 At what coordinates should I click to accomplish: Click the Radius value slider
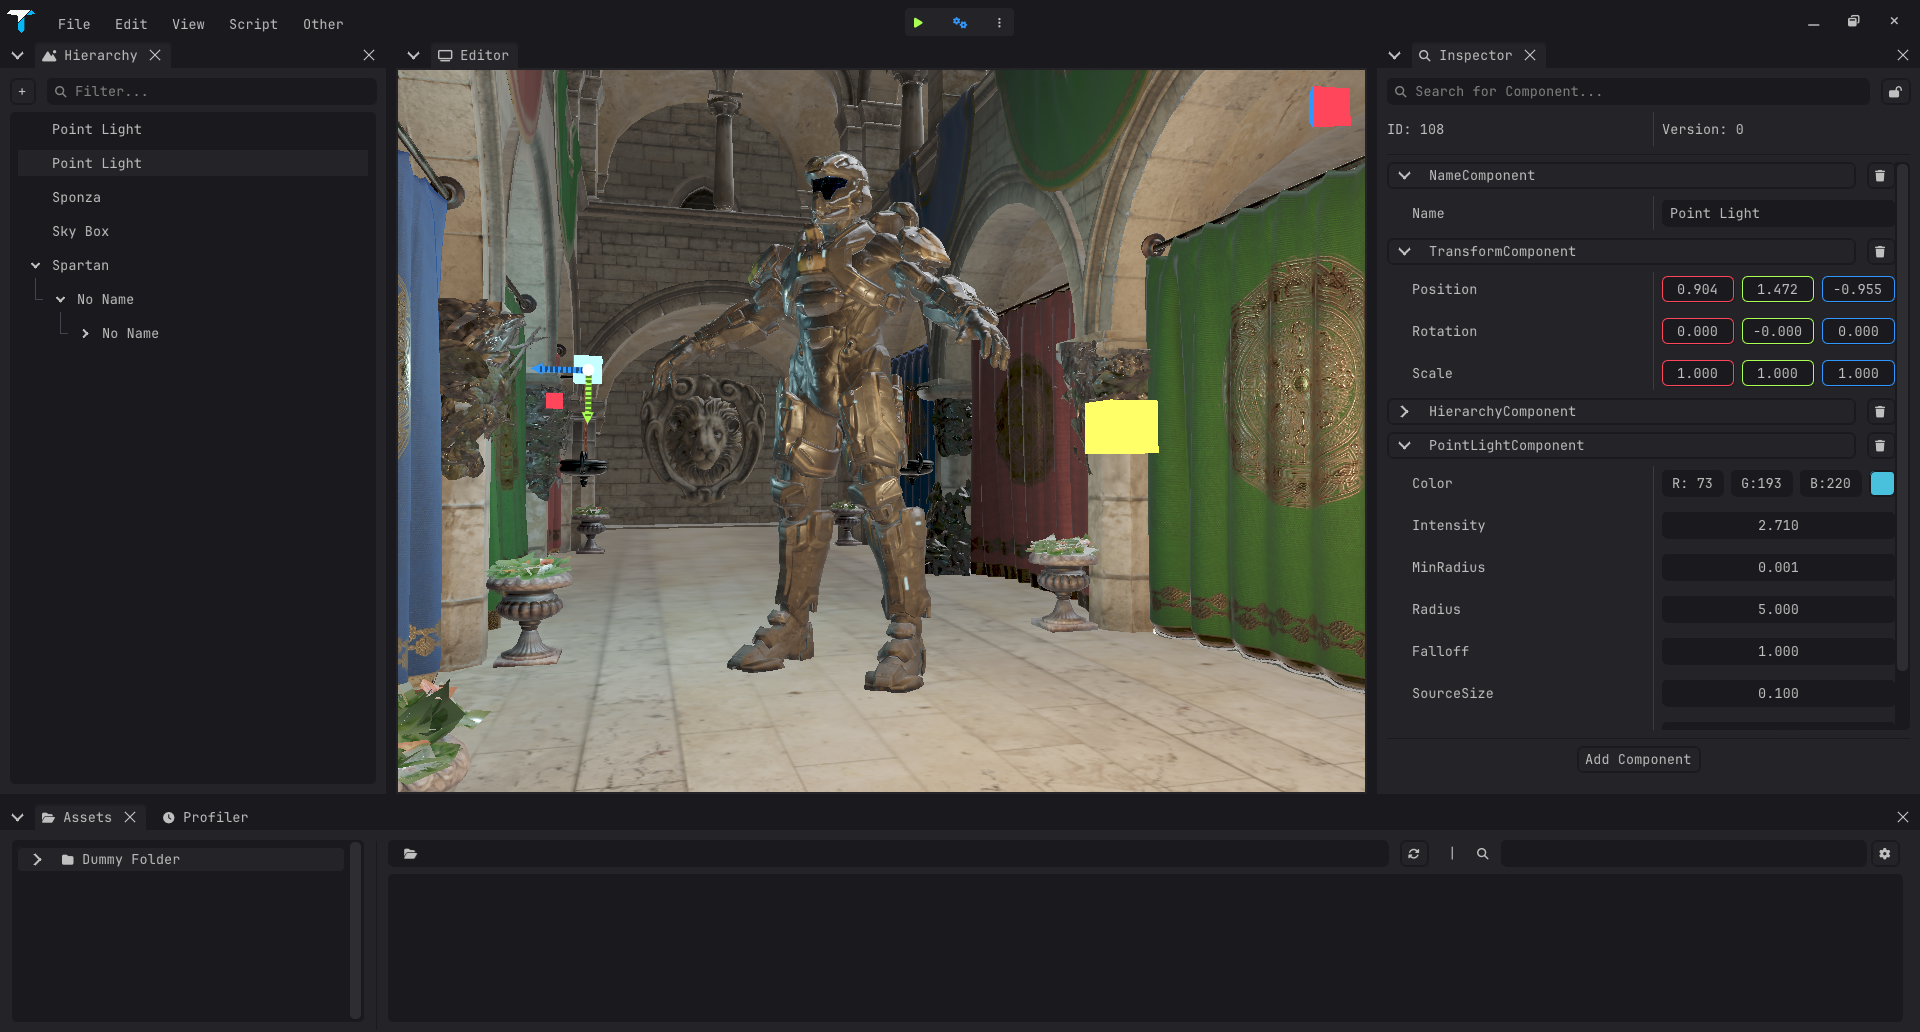1778,610
